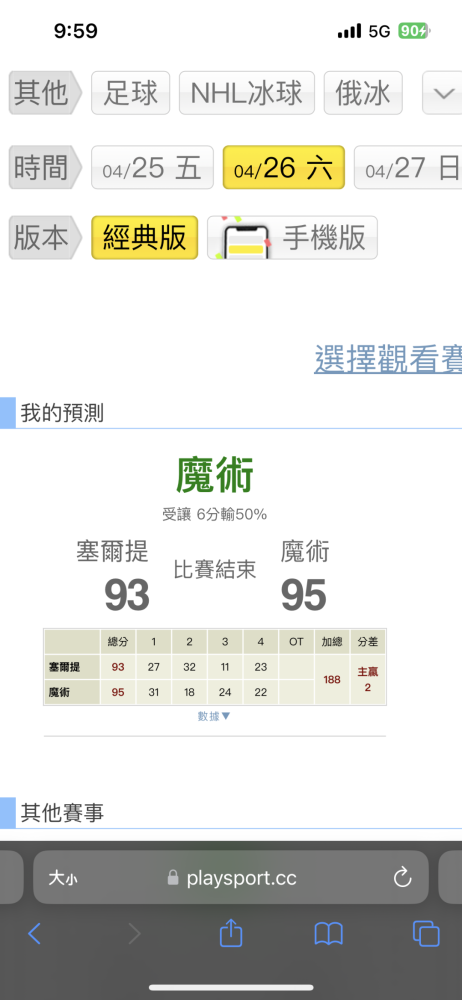Open Safari bookmarks book icon
462x1000 pixels.
(x=329, y=934)
